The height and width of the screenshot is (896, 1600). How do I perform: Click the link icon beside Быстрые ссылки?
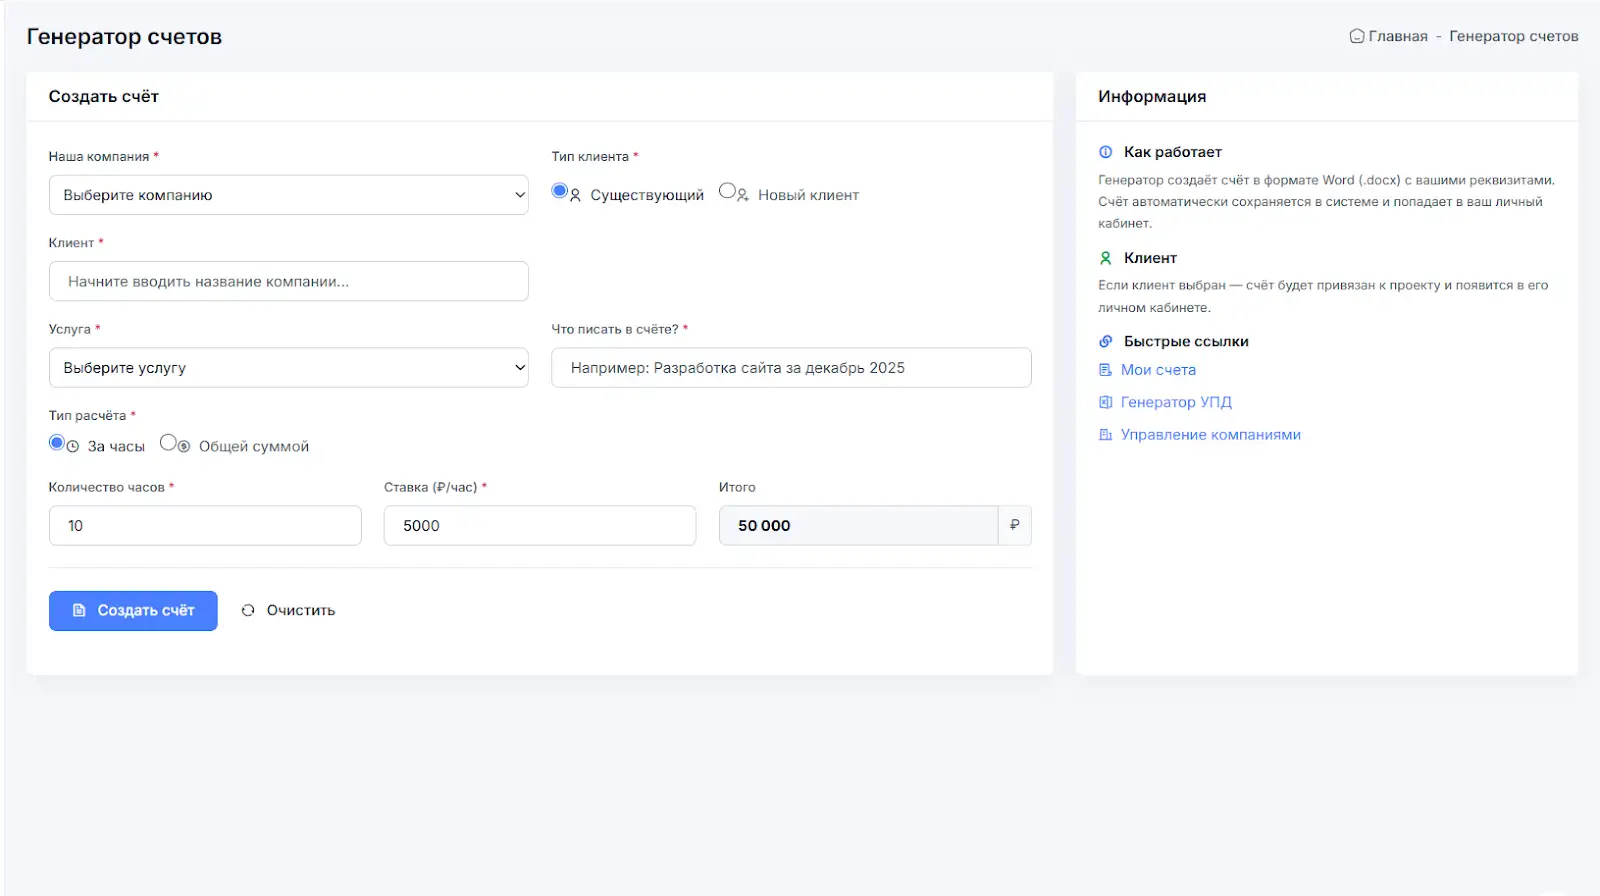click(1105, 341)
